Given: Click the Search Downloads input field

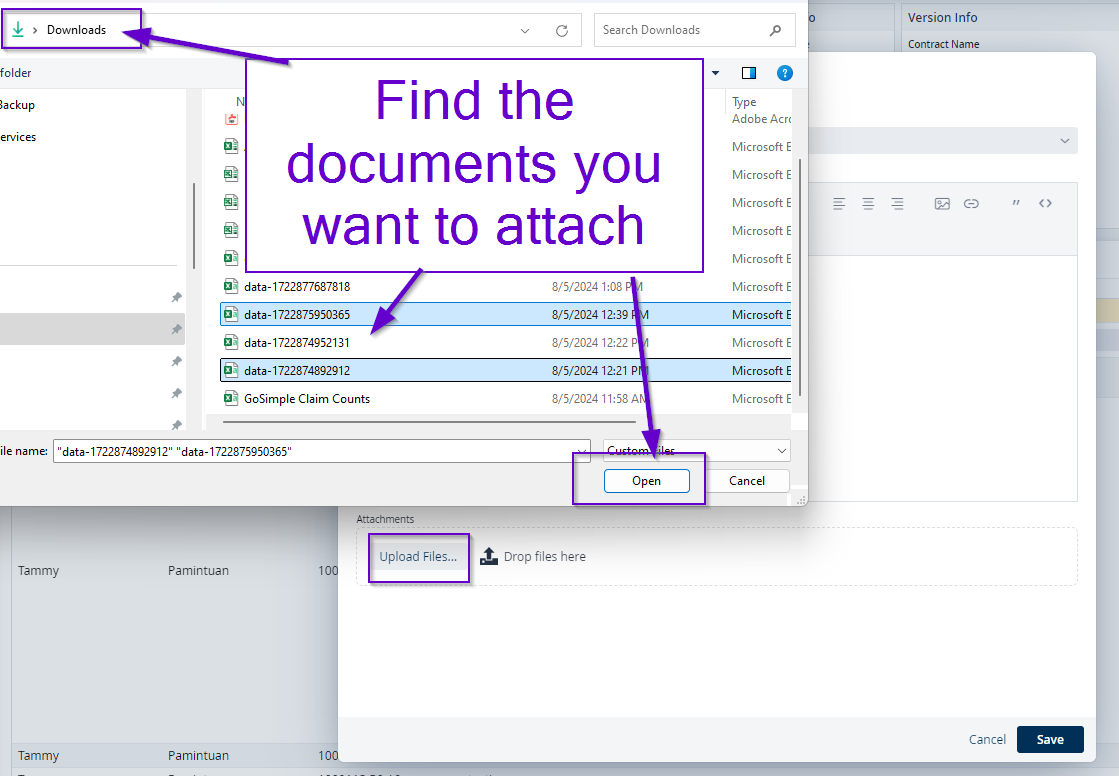Looking at the screenshot, I should 680,30.
